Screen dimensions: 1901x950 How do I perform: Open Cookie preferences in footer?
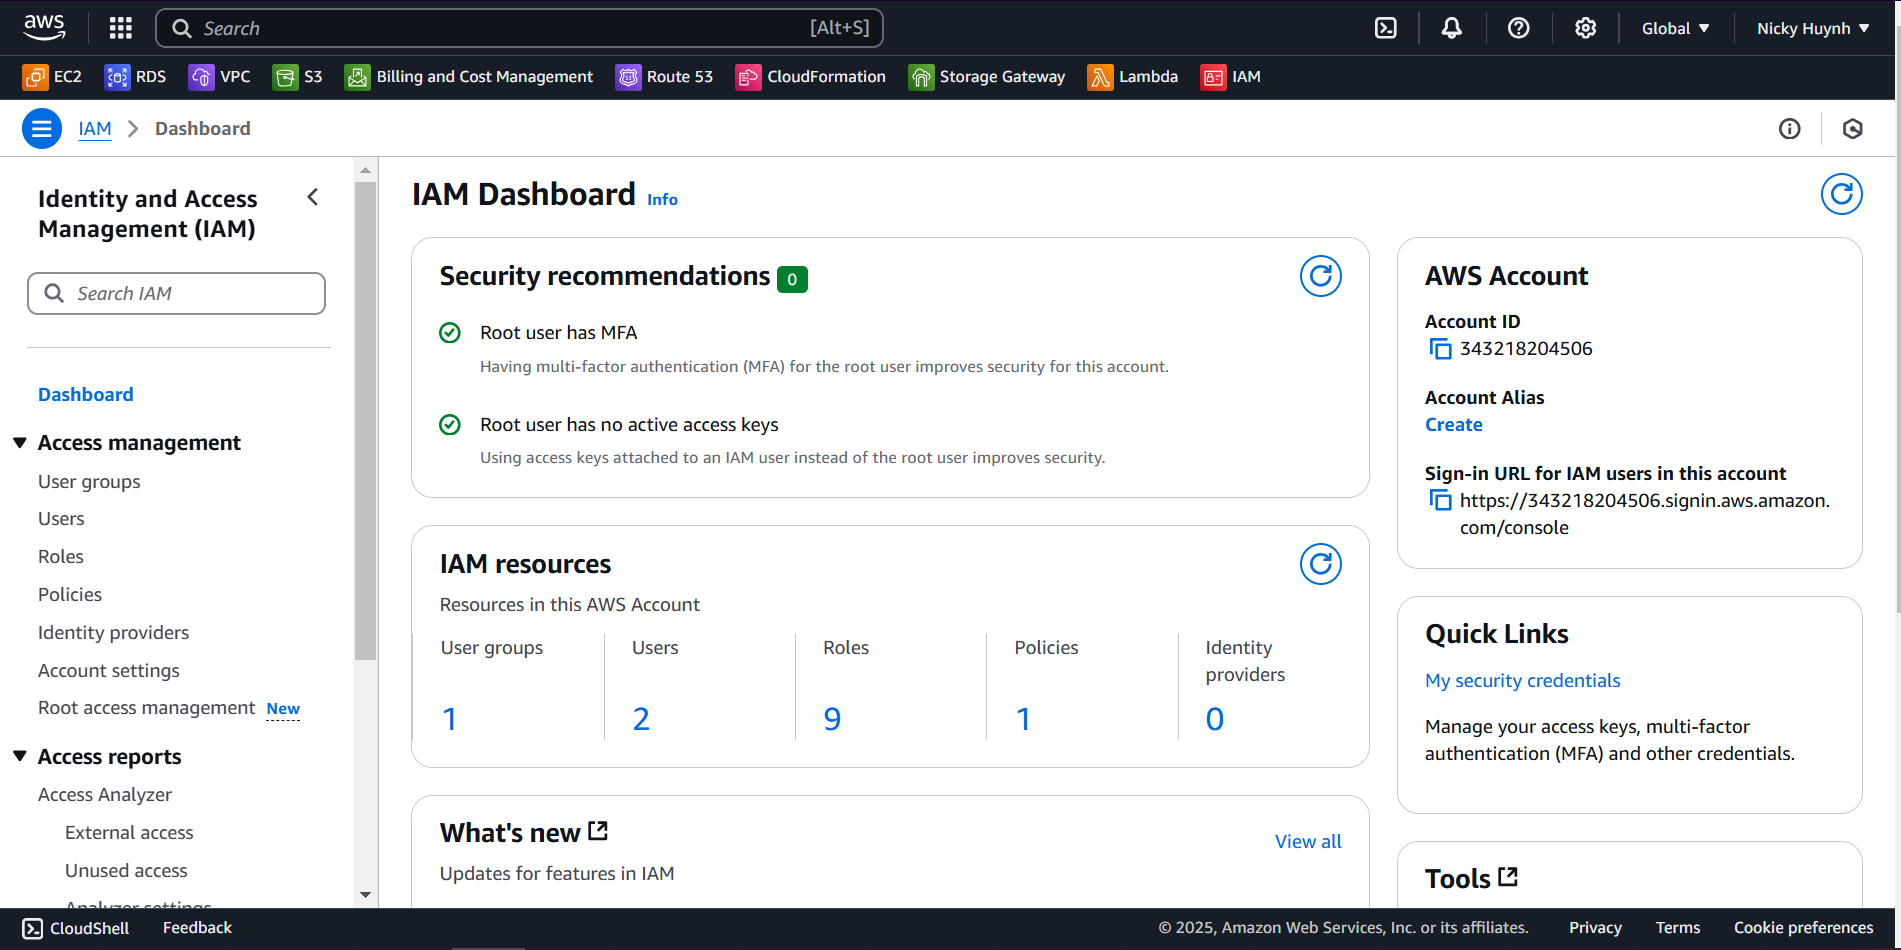(1803, 928)
